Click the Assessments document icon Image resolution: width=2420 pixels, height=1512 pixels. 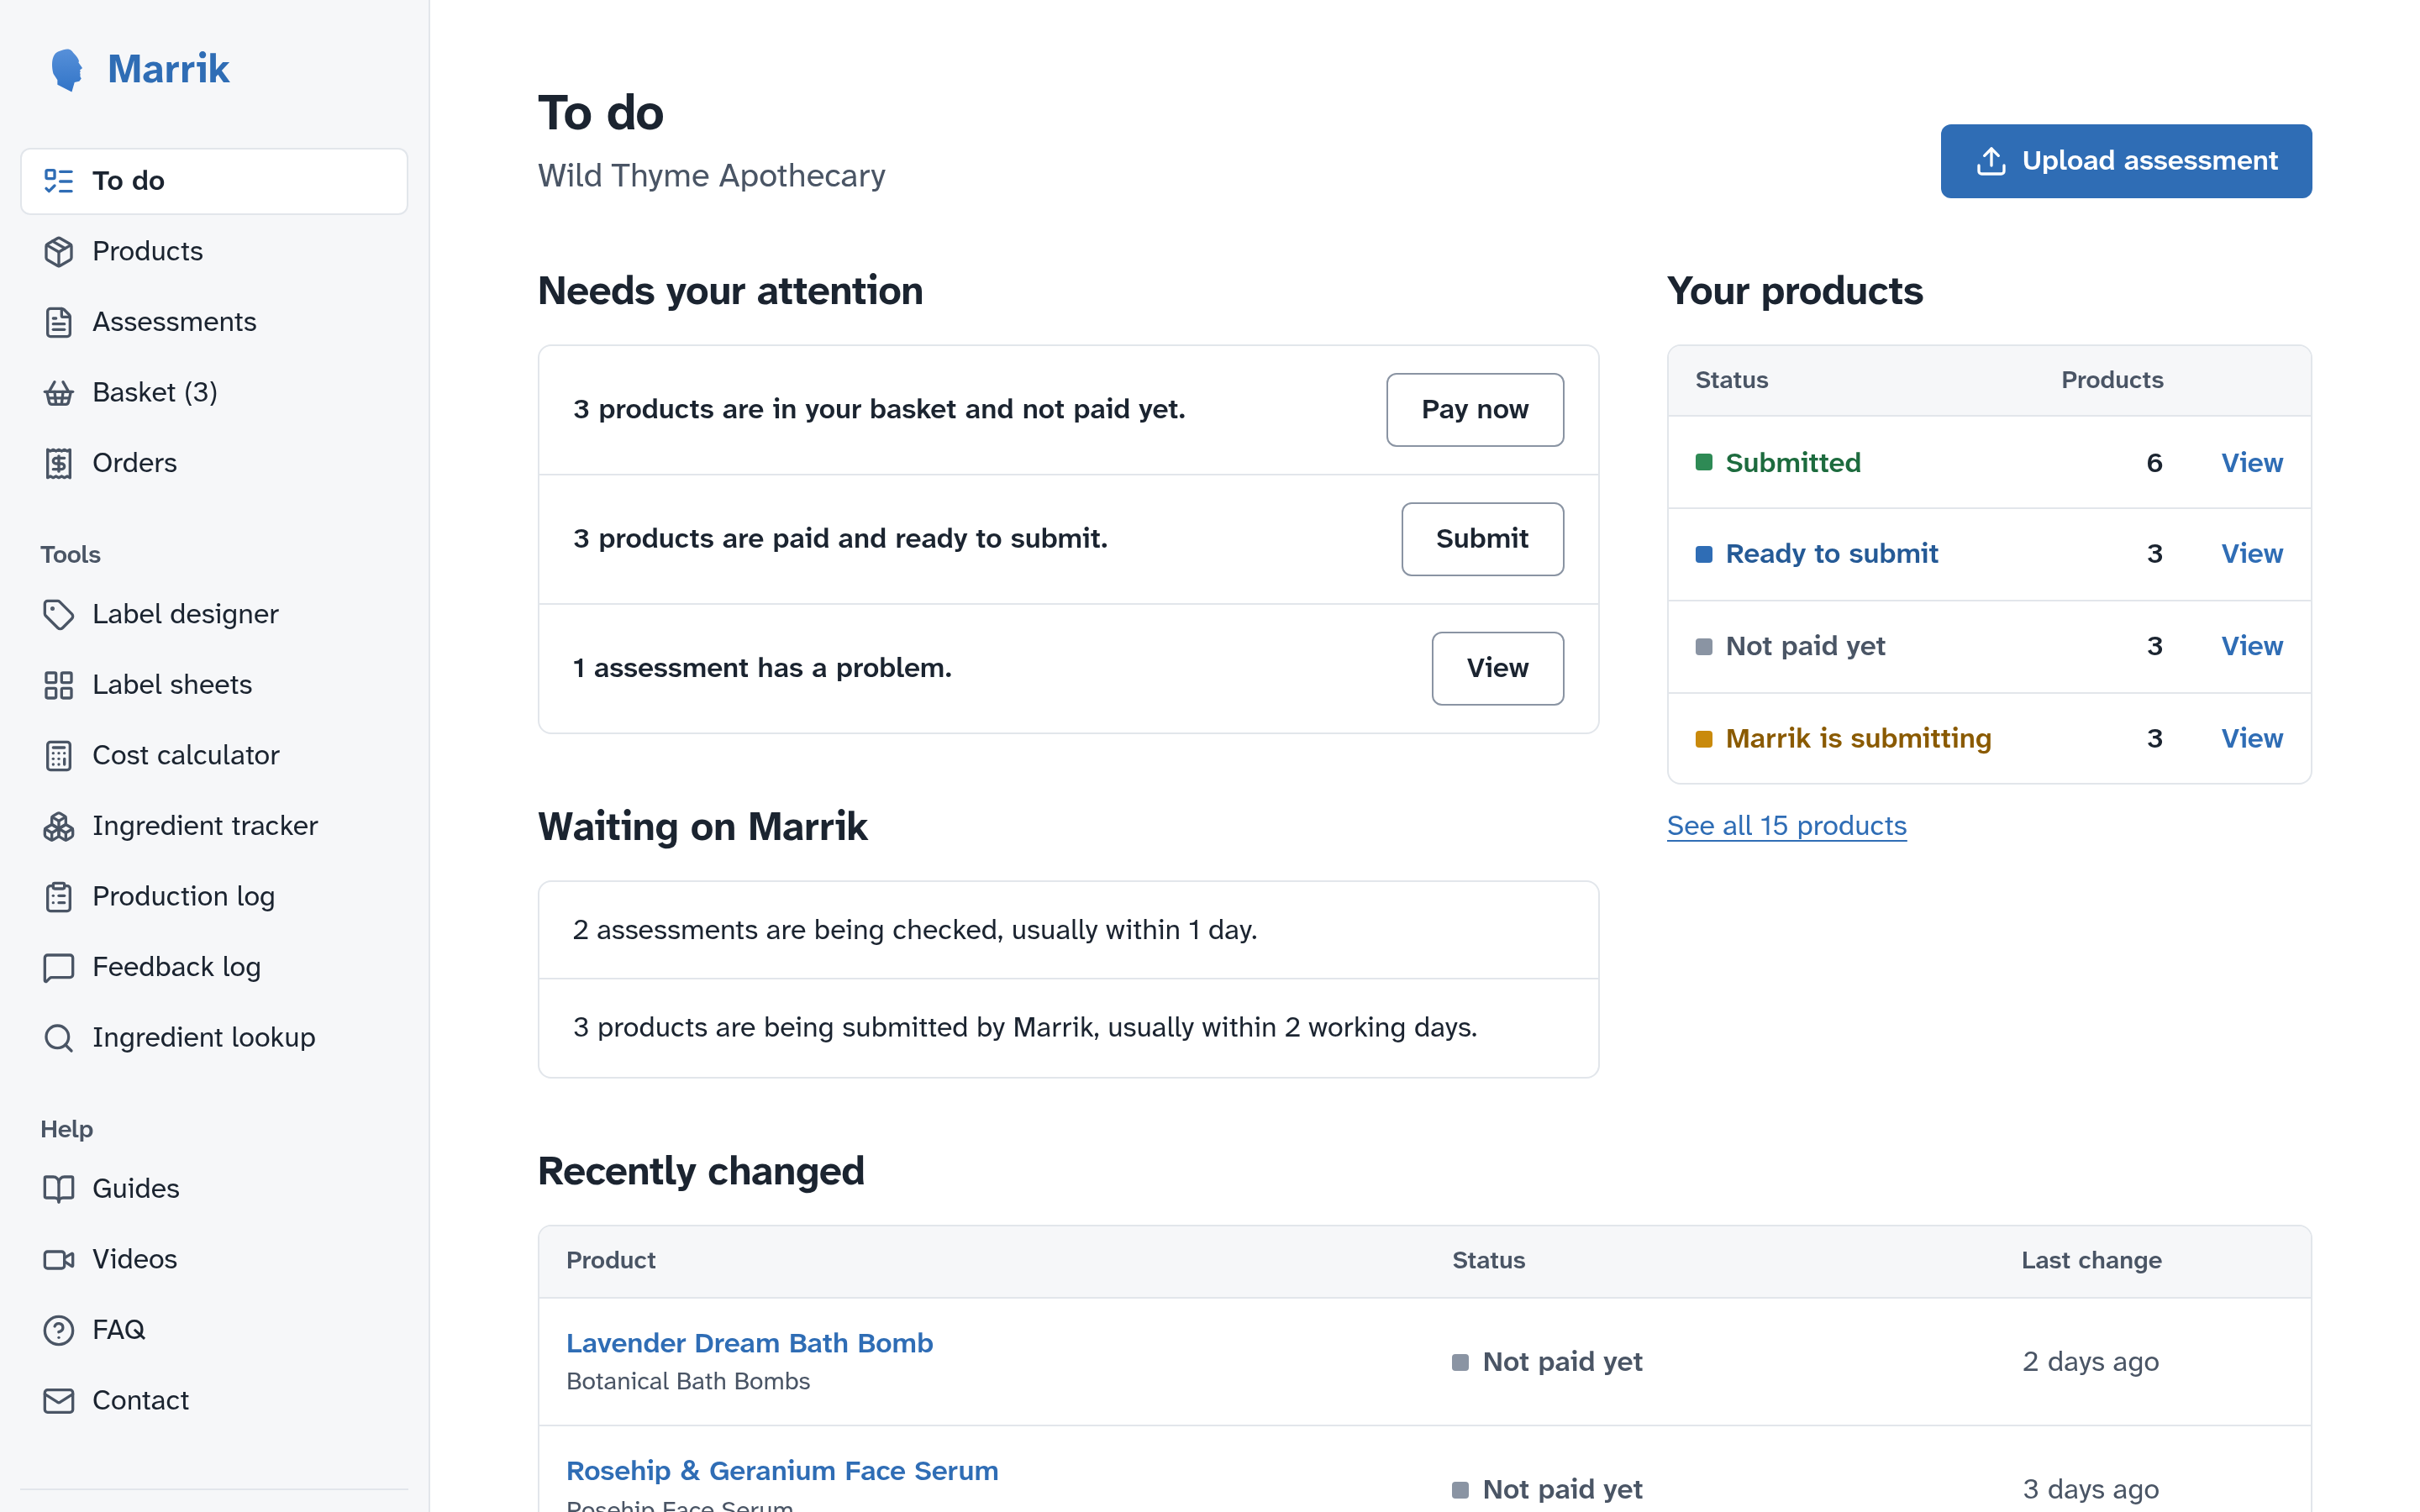(x=58, y=322)
